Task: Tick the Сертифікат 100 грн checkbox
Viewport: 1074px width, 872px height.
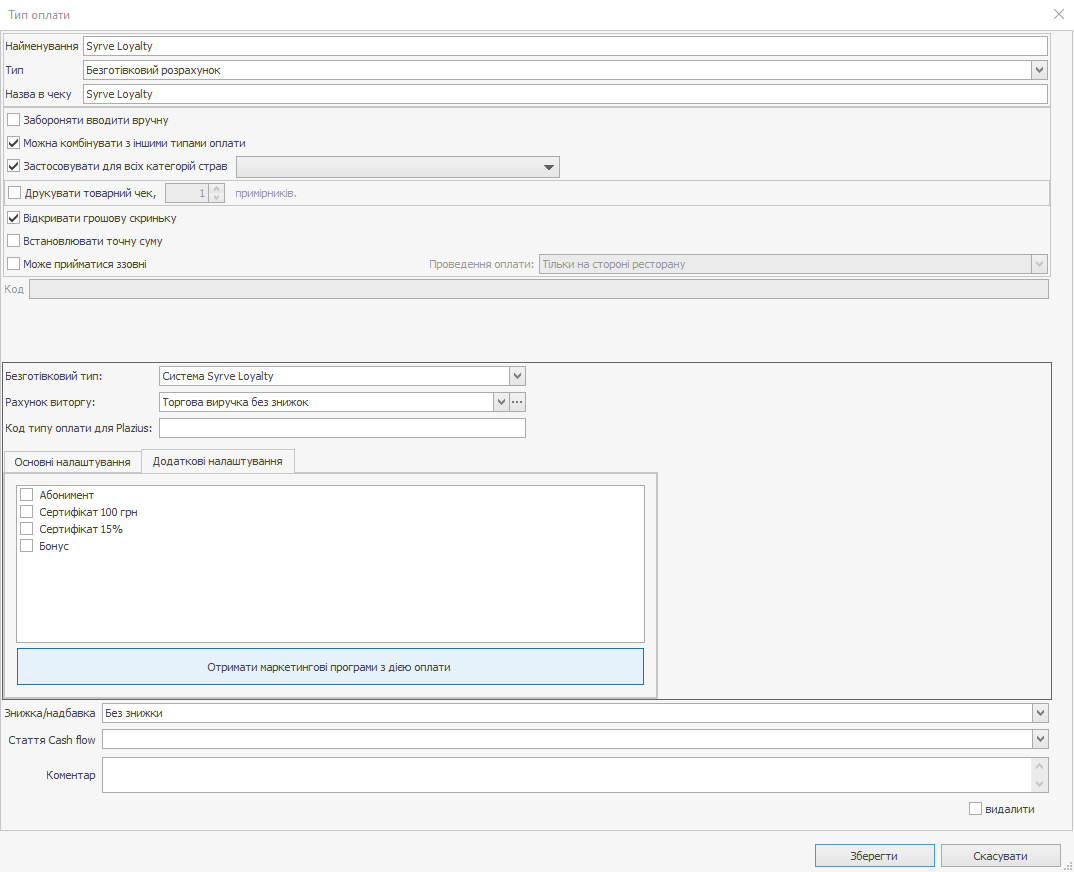Action: click(27, 512)
